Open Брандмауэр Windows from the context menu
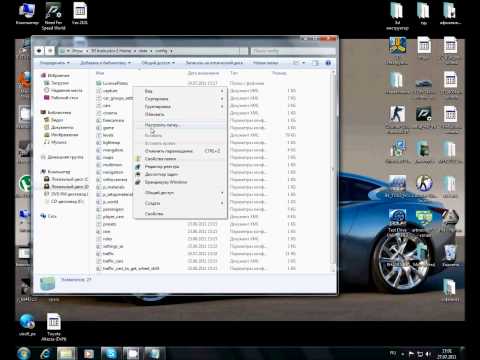The image size is (480, 360). pyautogui.click(x=180, y=182)
